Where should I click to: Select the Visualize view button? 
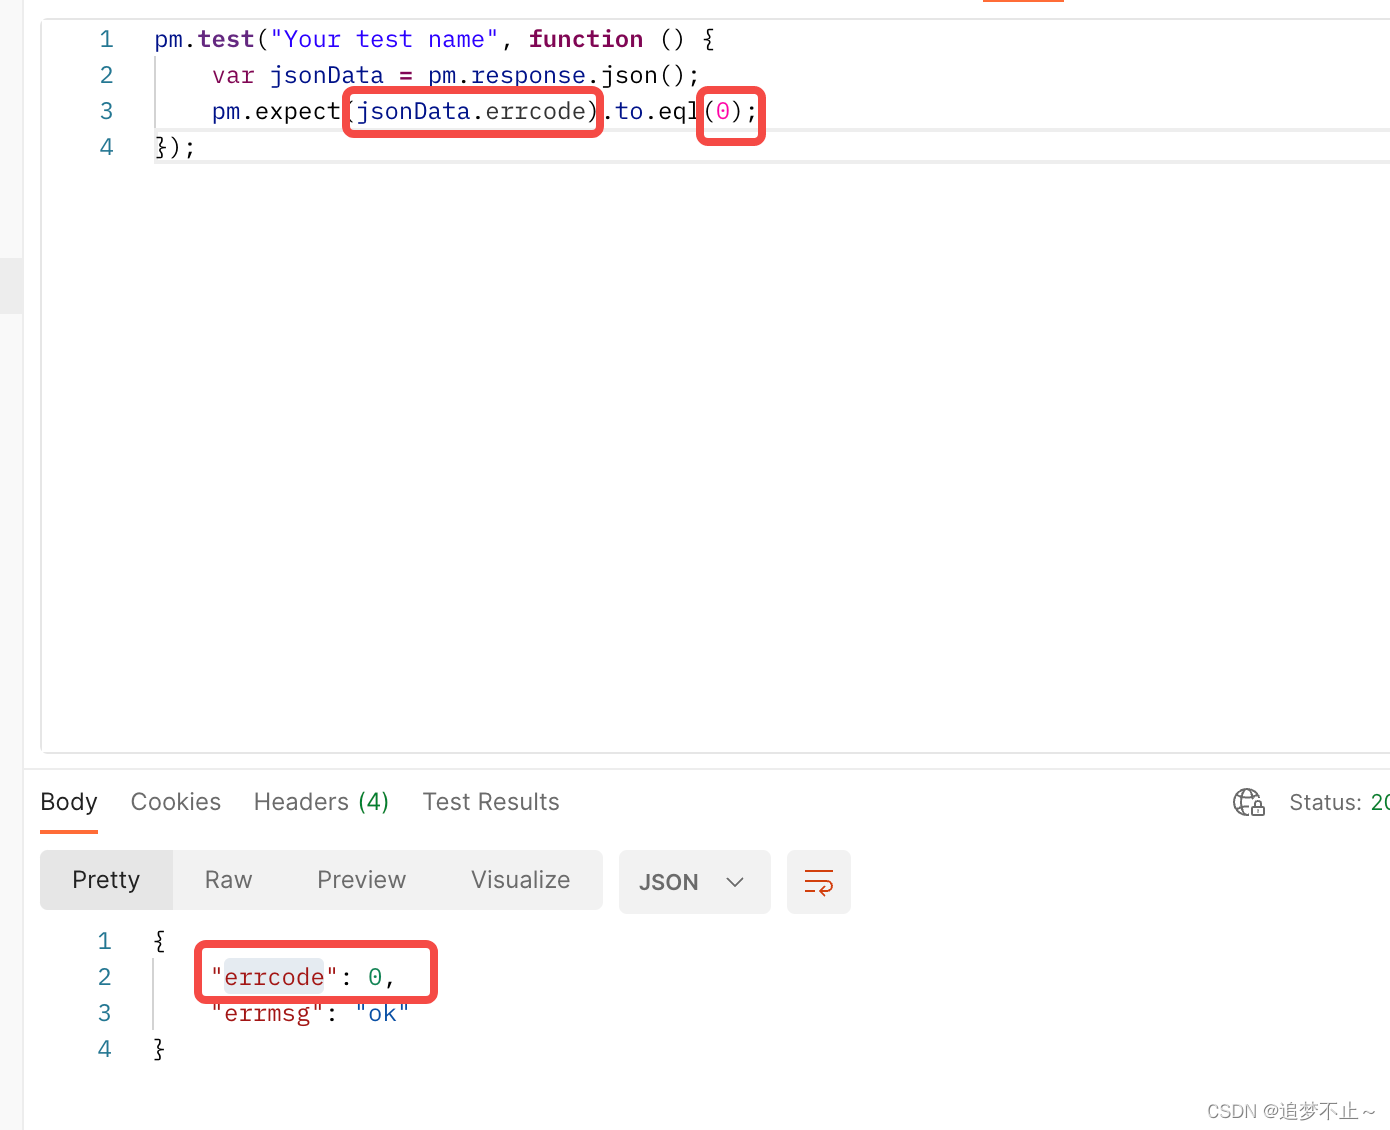click(x=521, y=880)
